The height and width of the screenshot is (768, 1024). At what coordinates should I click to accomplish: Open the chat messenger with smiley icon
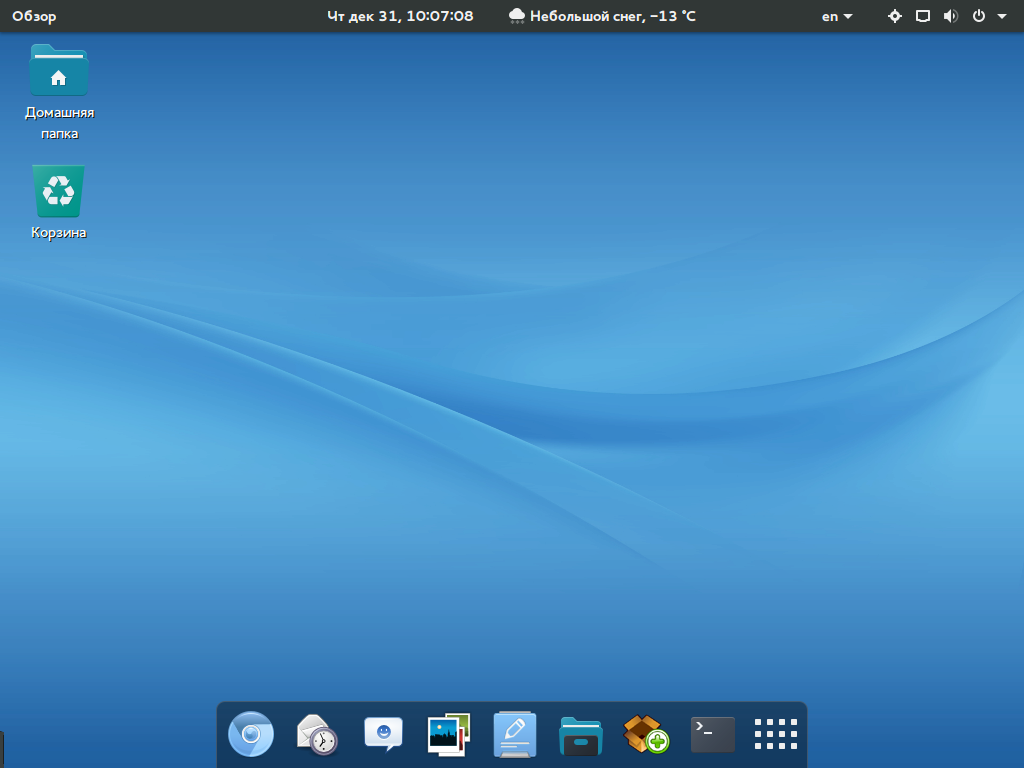(x=383, y=735)
